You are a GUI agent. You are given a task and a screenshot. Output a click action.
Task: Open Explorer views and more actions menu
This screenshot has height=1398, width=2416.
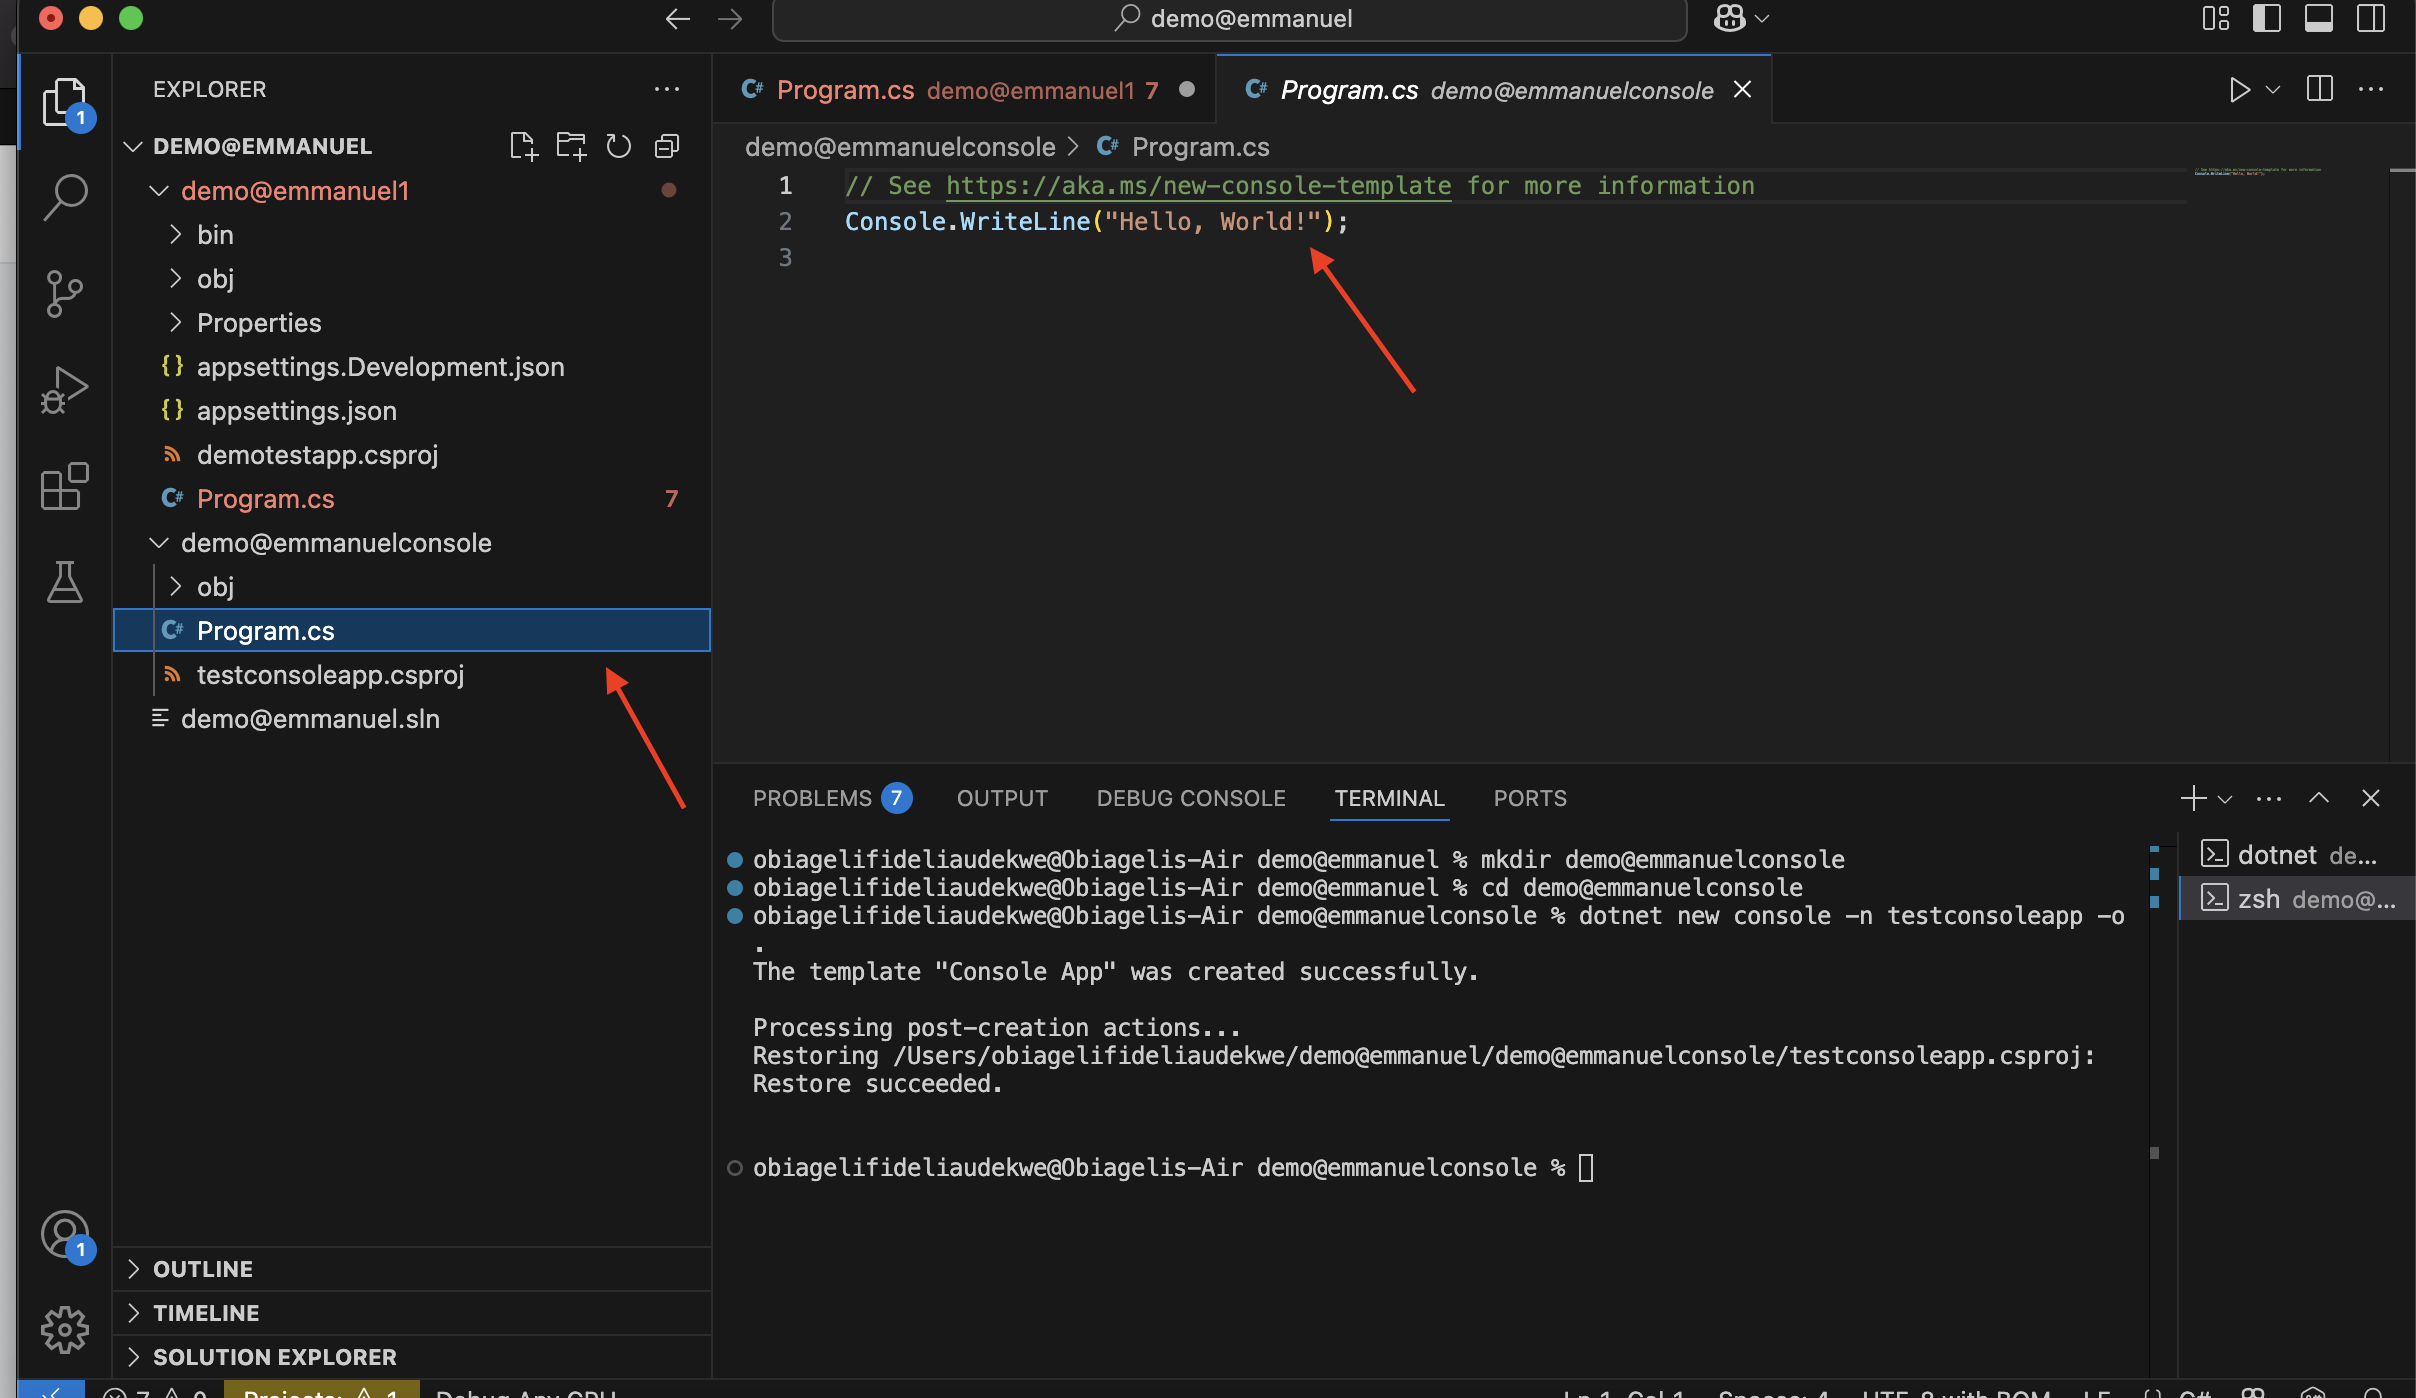[667, 90]
